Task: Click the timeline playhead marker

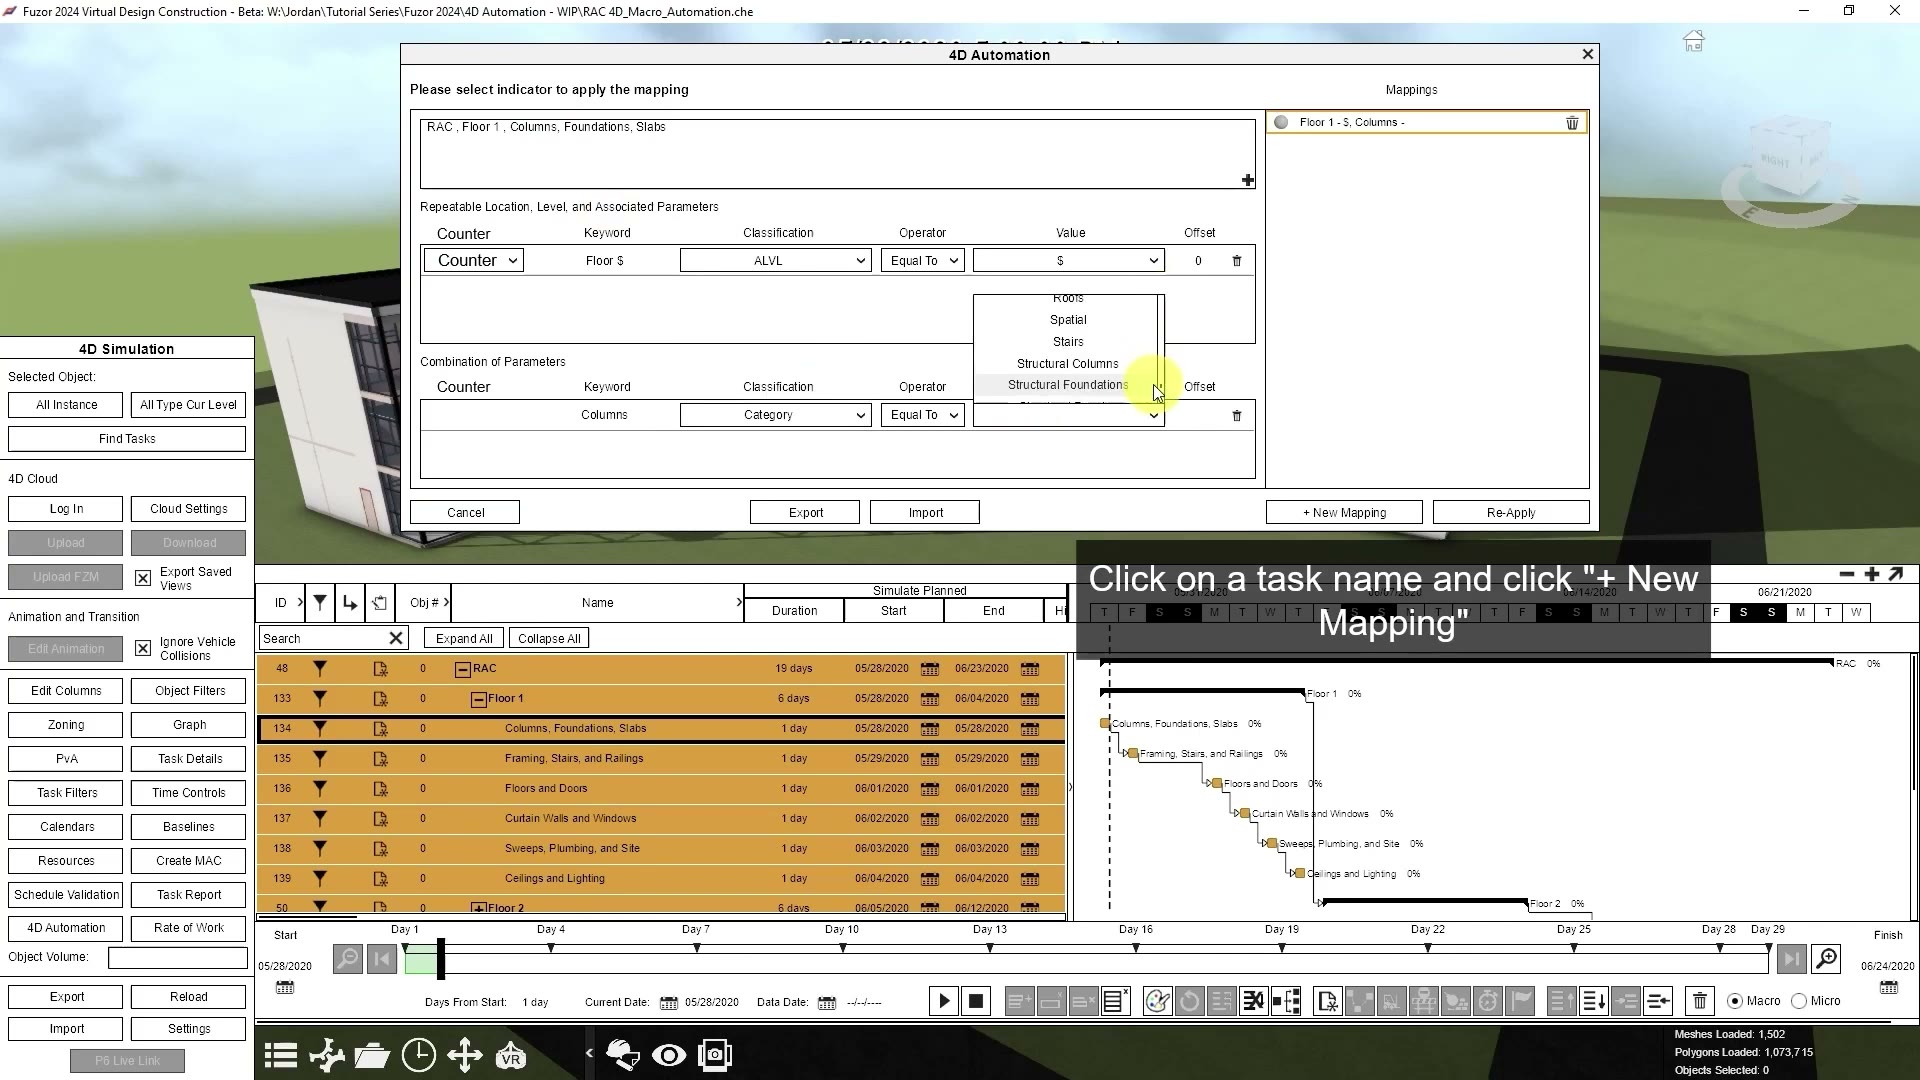Action: tap(440, 960)
